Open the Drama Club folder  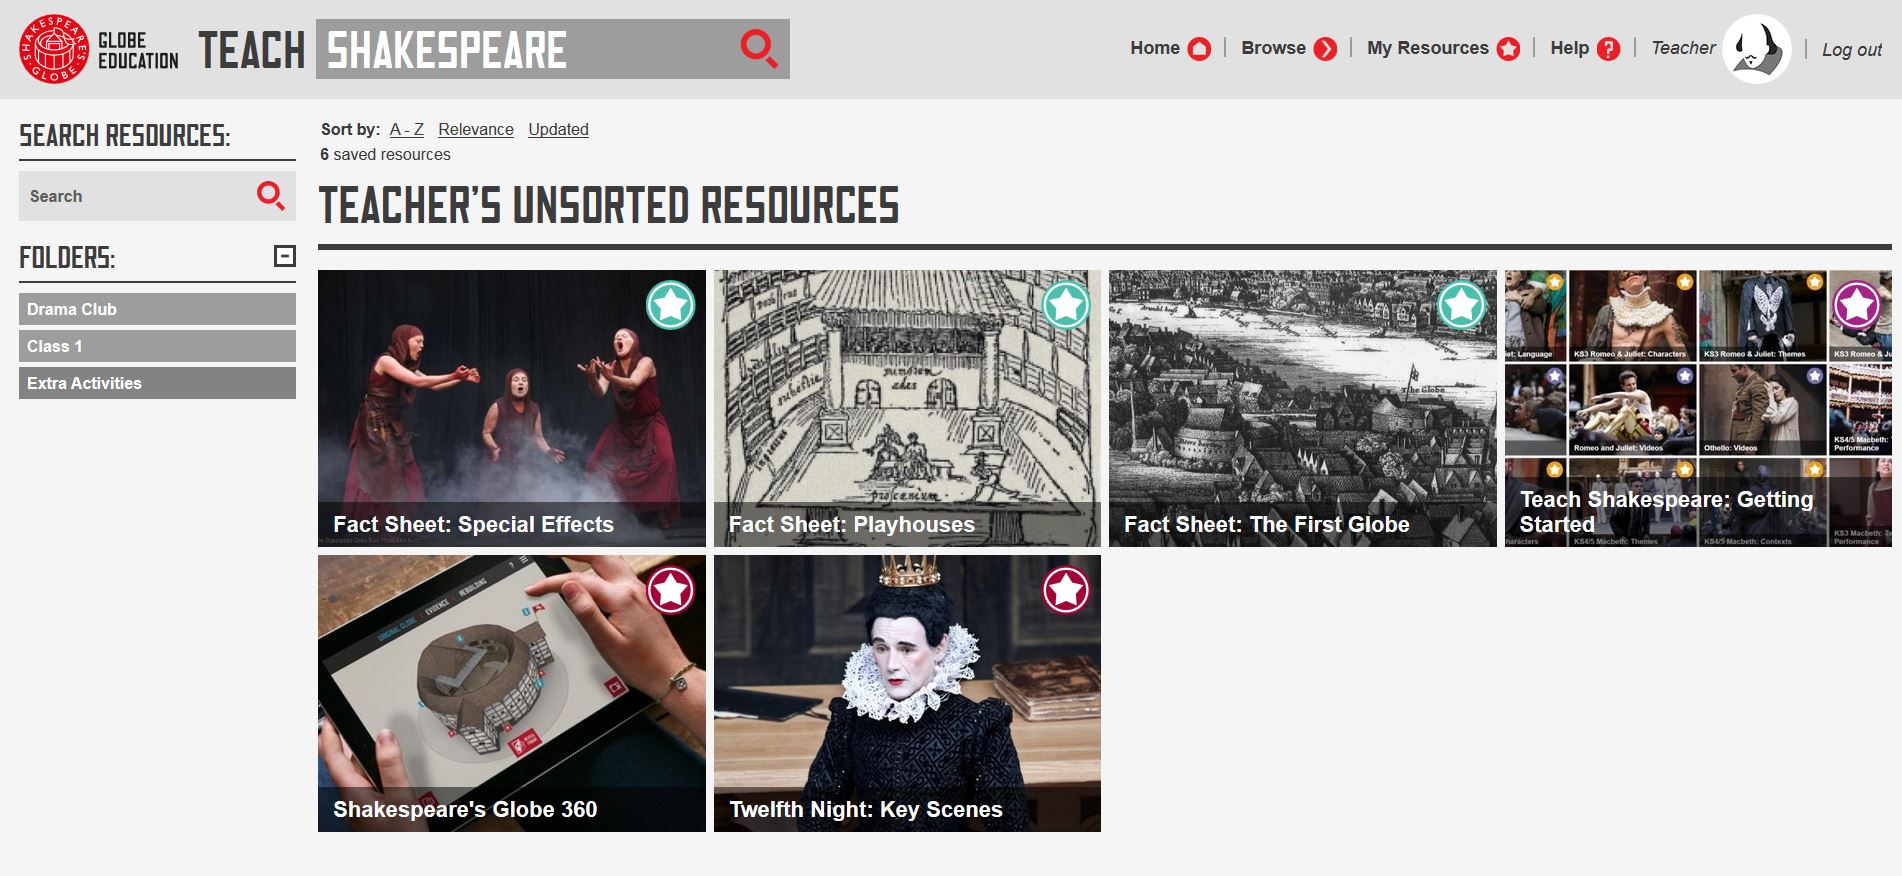[x=157, y=309]
